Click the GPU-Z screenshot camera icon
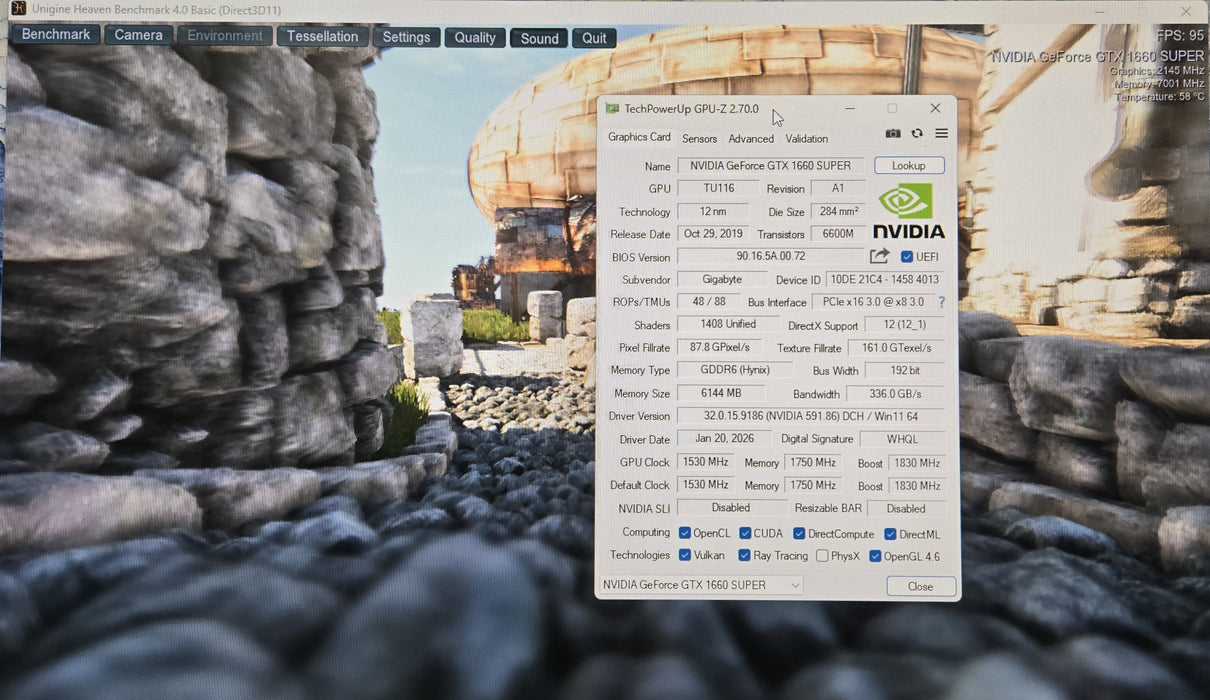Viewport: 1210px width, 700px height. pos(892,134)
